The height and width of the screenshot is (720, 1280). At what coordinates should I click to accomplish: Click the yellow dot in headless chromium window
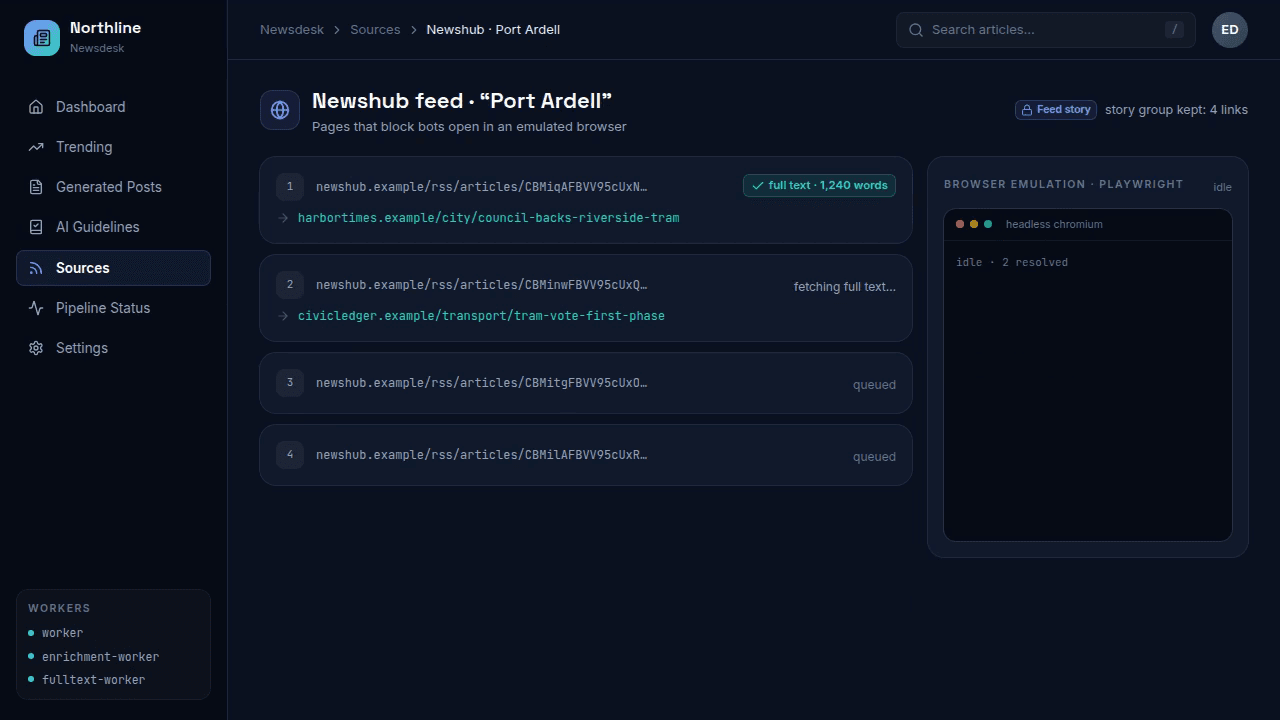974,224
